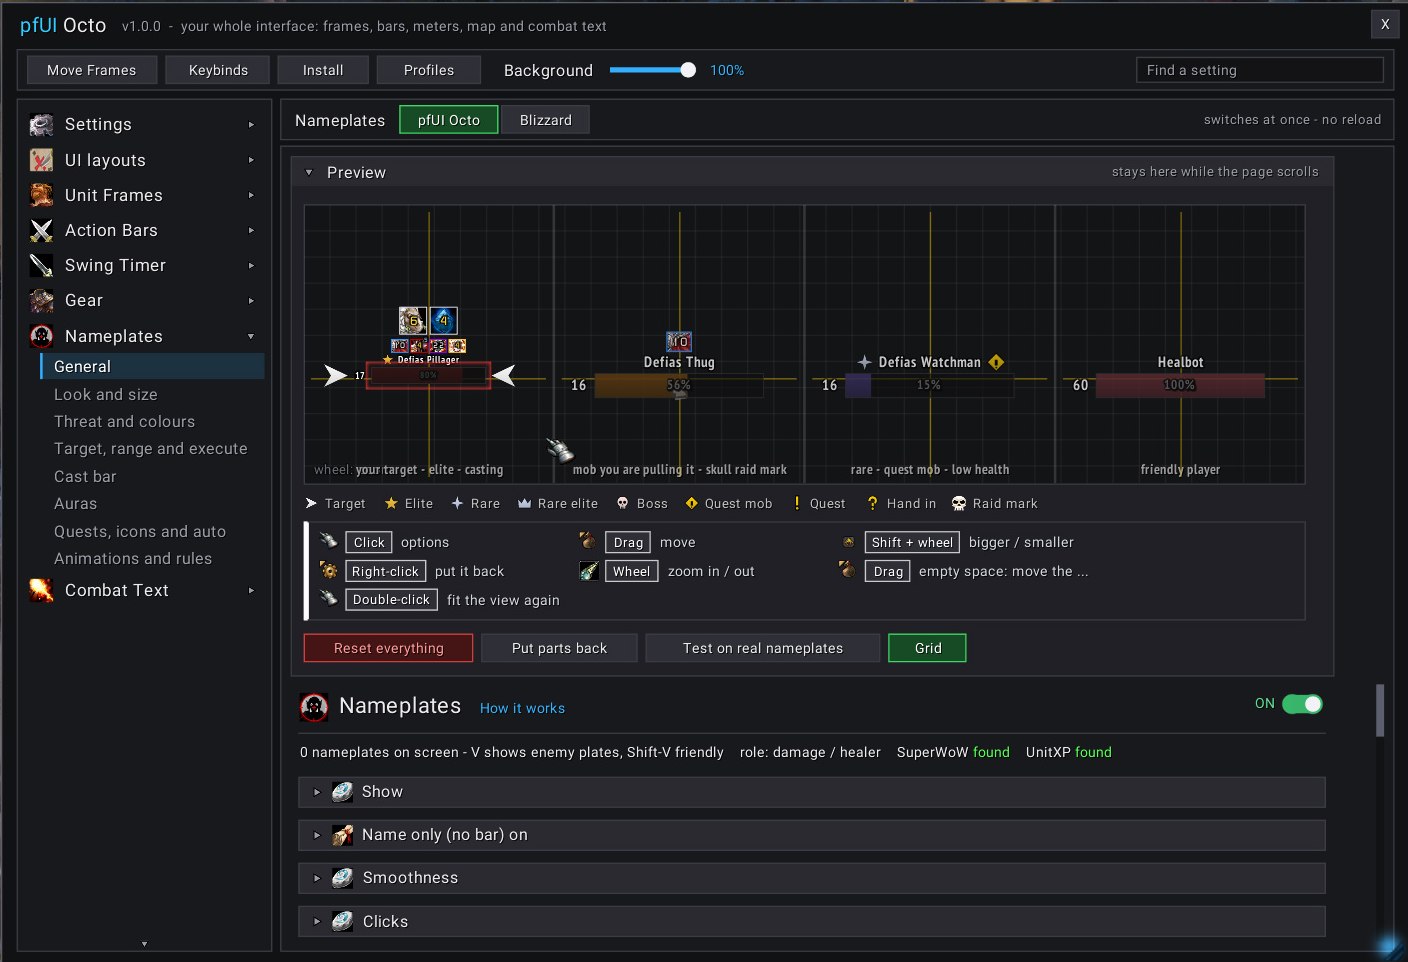Click the Keybinds button
1408x962 pixels.
coord(218,70)
